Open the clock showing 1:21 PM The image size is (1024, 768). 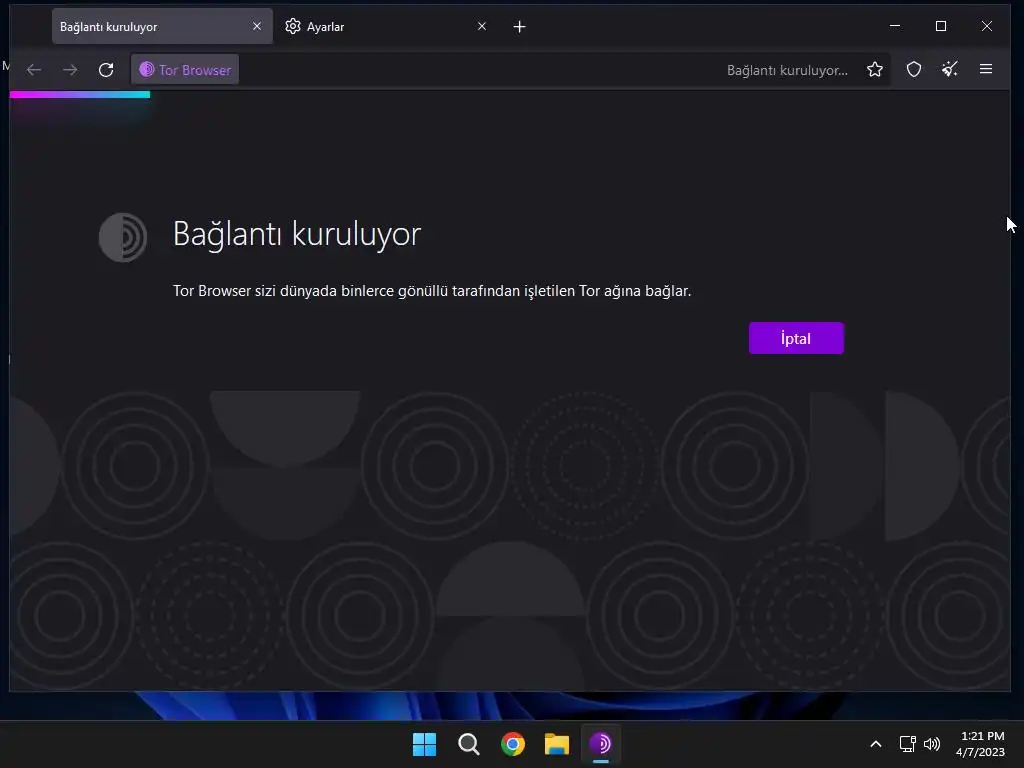tap(980, 744)
